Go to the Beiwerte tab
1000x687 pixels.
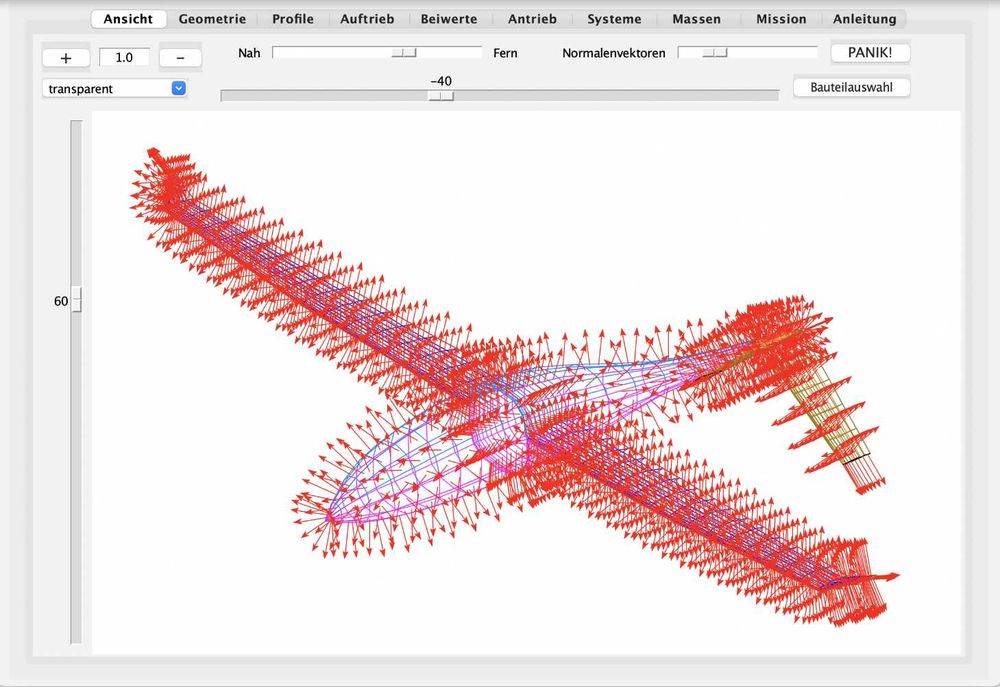tap(449, 19)
